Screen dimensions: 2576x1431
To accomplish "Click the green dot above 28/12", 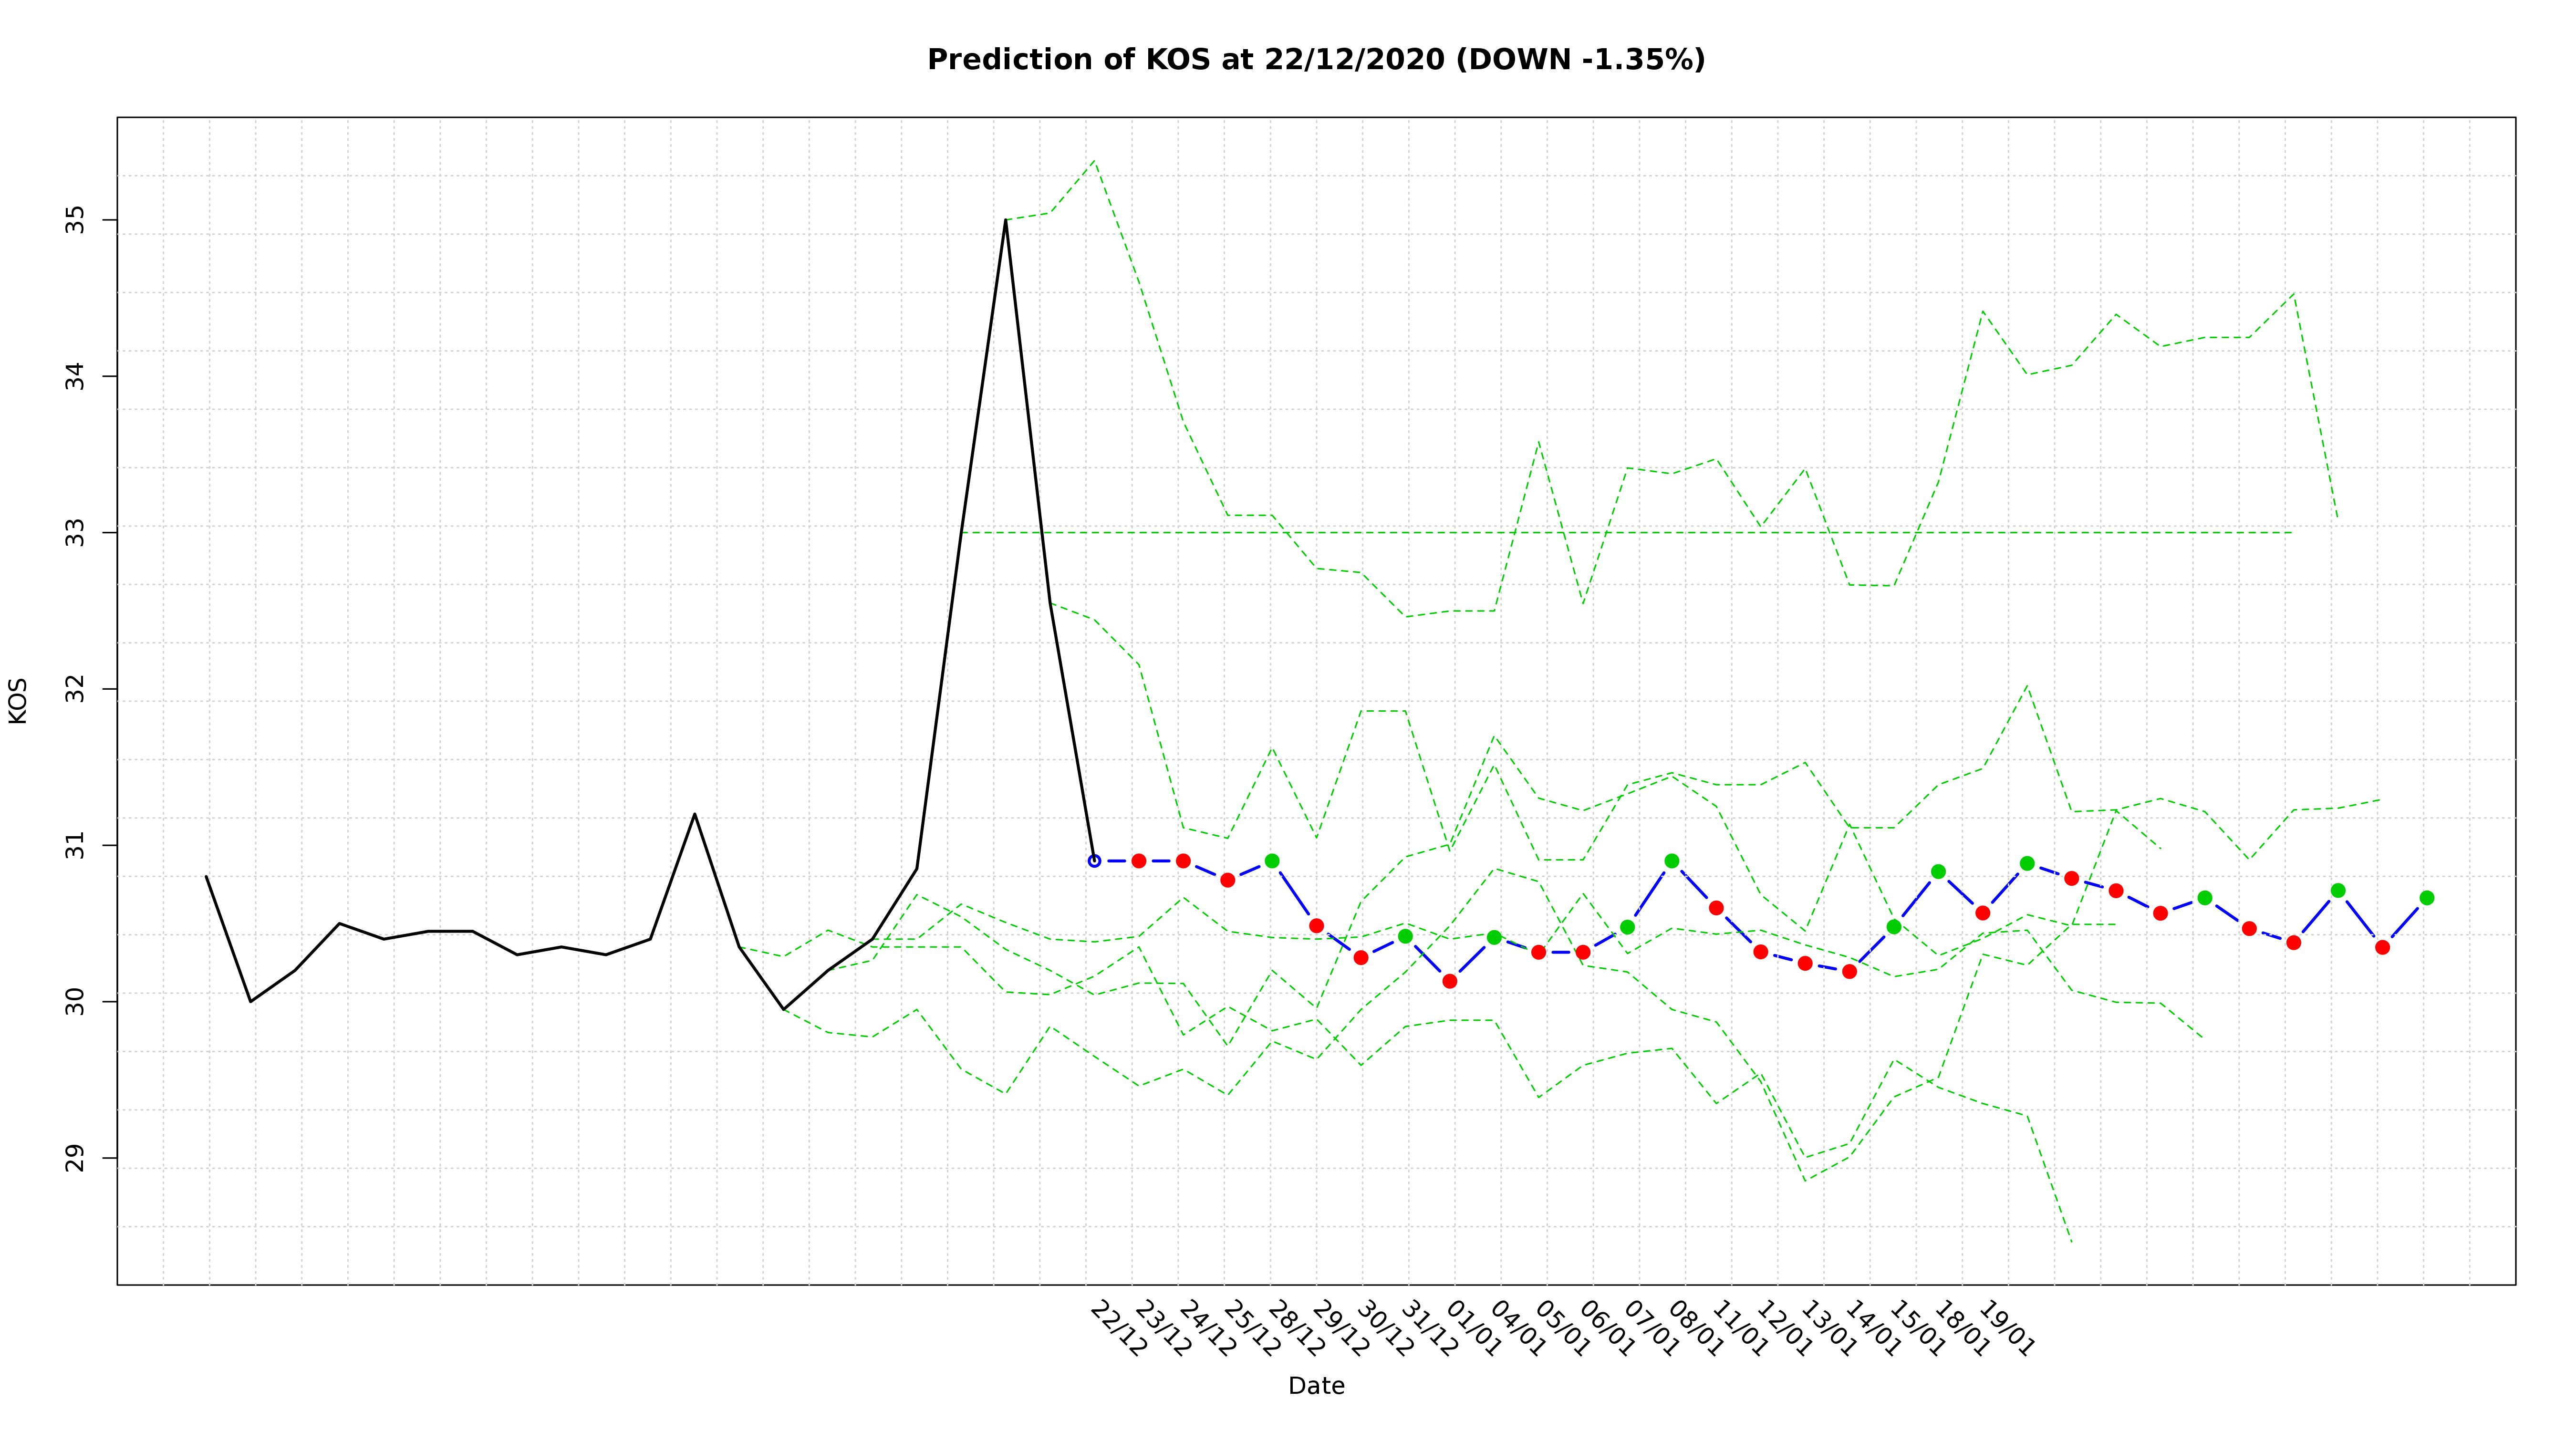I will tap(1272, 861).
